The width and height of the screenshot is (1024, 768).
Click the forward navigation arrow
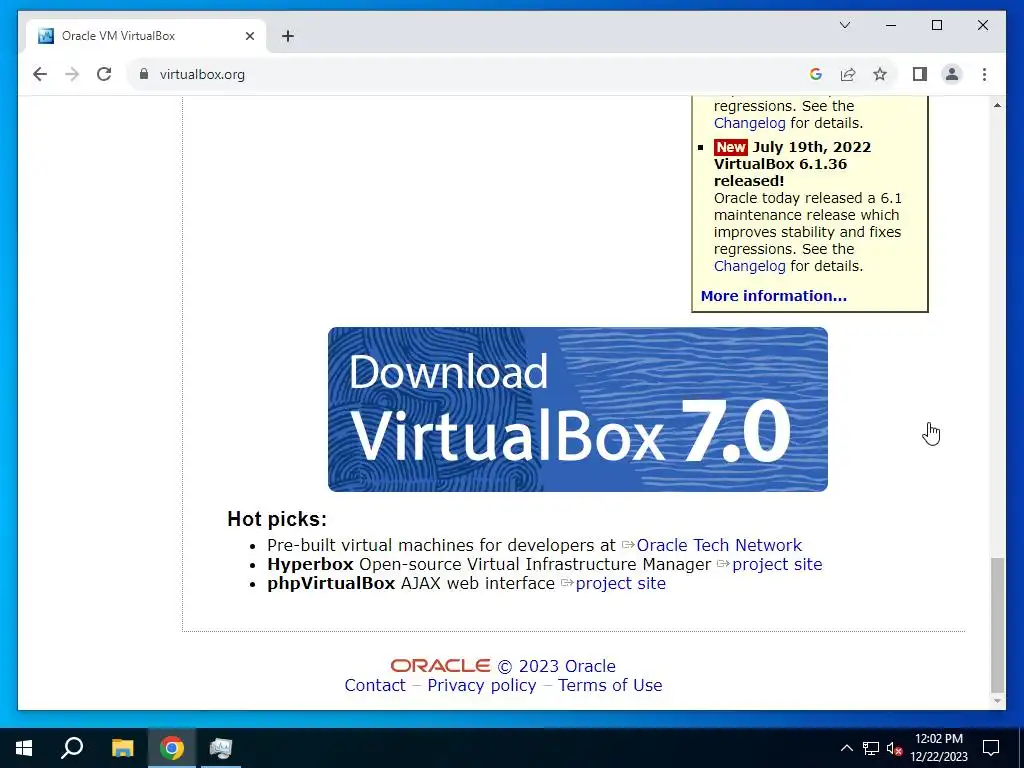coord(72,74)
